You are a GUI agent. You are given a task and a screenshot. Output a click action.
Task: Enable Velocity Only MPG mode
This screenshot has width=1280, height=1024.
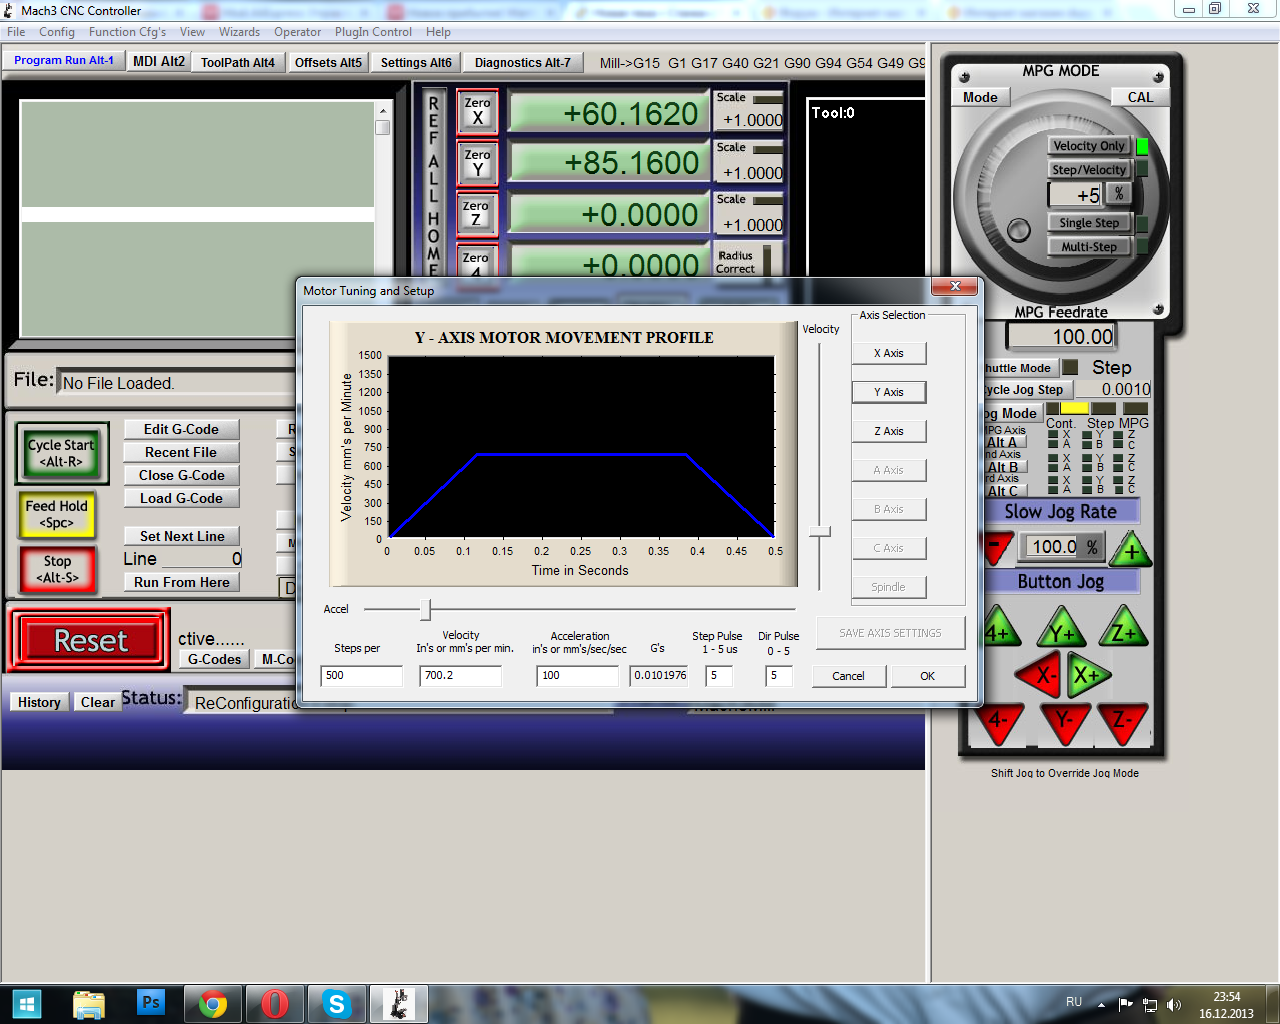click(1089, 146)
